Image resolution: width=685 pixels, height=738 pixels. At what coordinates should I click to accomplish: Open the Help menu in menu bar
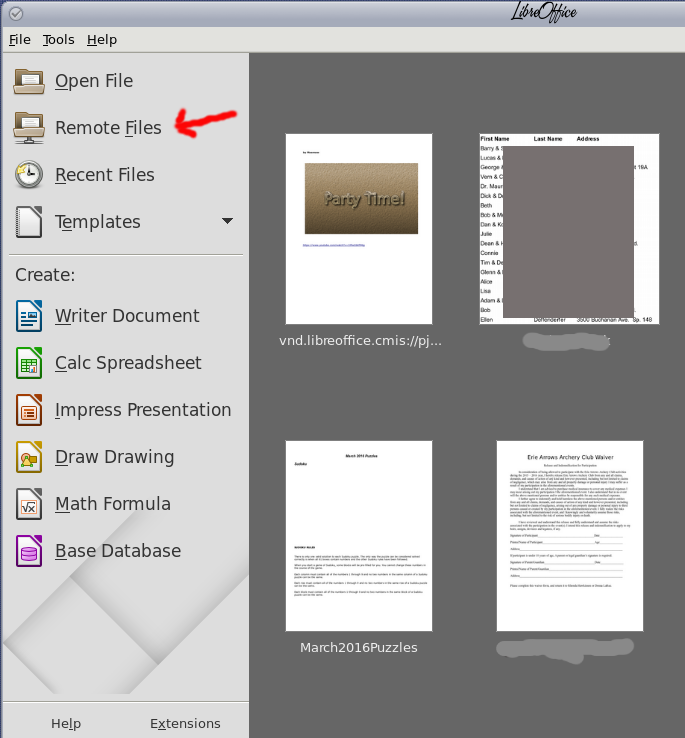[x=102, y=40]
